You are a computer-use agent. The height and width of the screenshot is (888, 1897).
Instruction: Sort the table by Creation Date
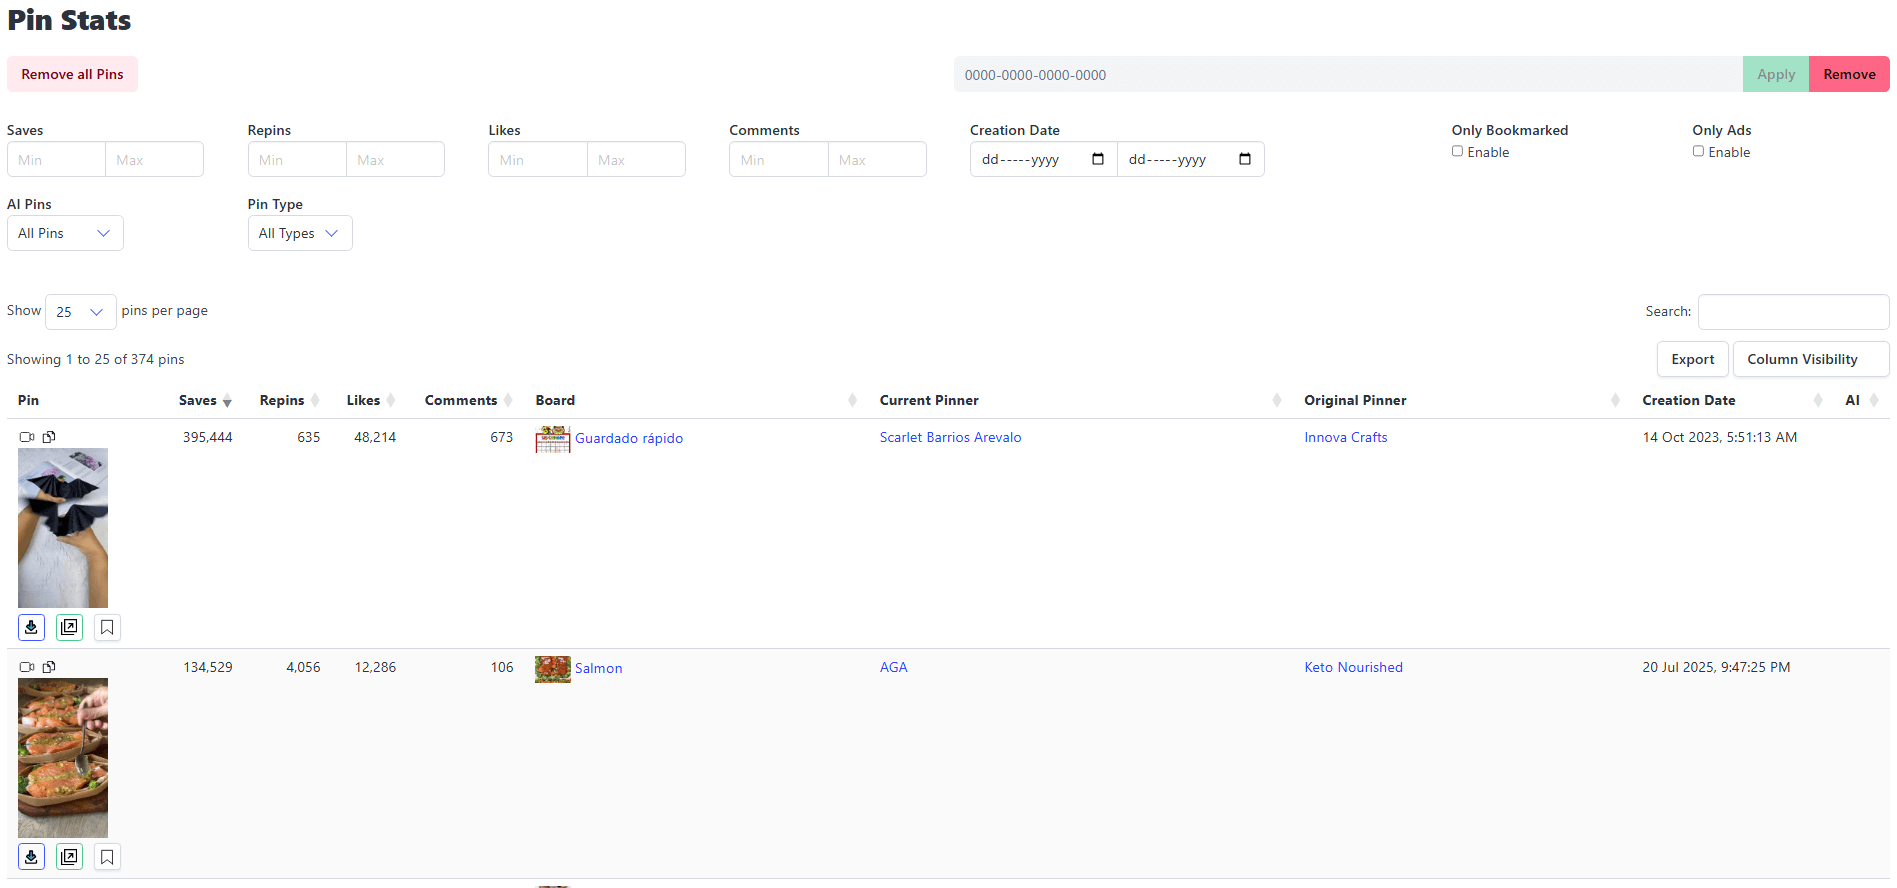pos(1731,400)
